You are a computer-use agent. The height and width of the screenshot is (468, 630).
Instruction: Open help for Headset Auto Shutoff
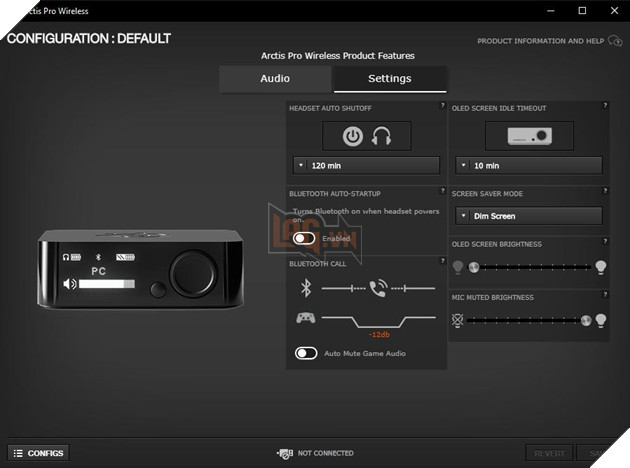(x=442, y=105)
